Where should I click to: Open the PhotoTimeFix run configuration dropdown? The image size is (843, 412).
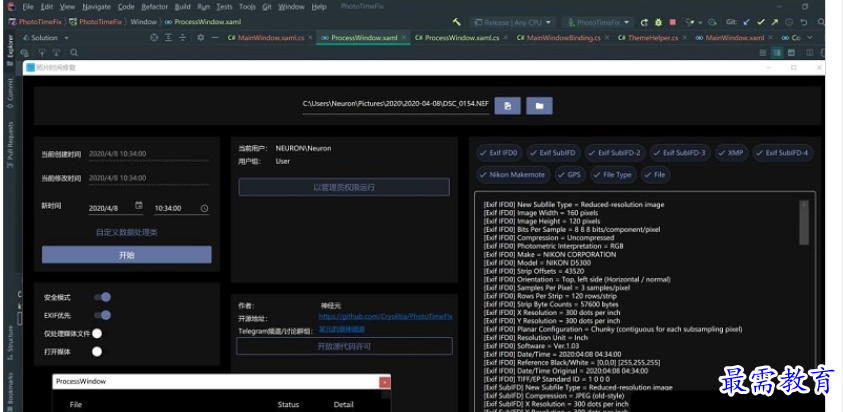598,23
